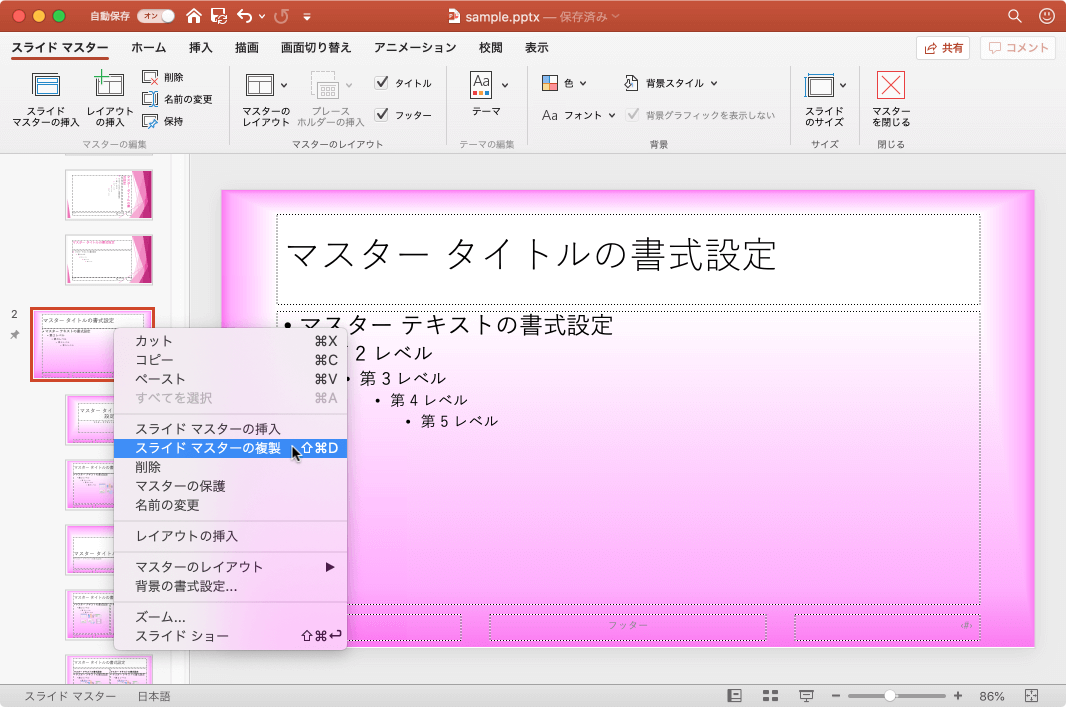Click the Insert Layout icon
1066x707 pixels.
[109, 86]
